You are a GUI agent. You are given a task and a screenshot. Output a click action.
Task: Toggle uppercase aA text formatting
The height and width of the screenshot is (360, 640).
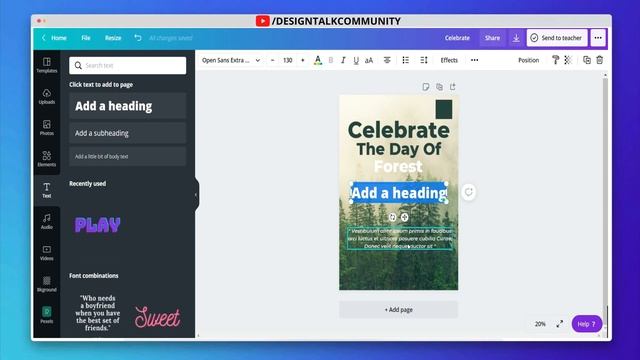(369, 60)
